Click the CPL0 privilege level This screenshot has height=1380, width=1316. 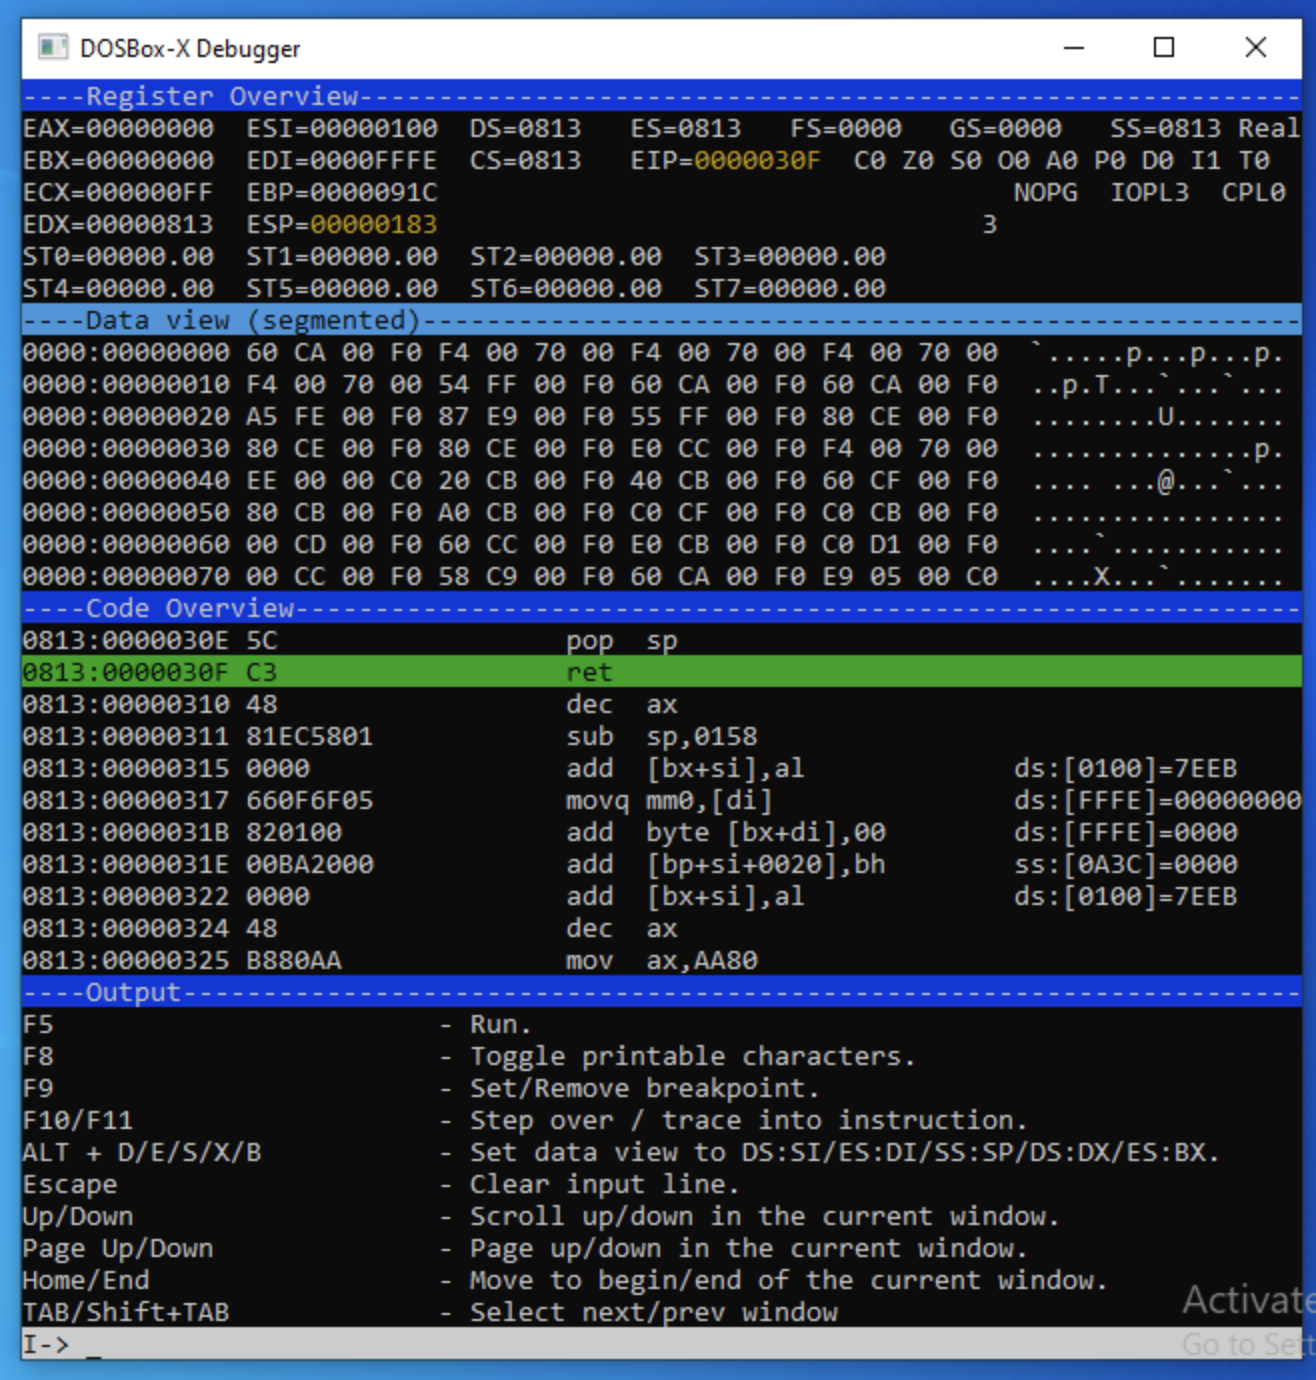tap(1253, 192)
